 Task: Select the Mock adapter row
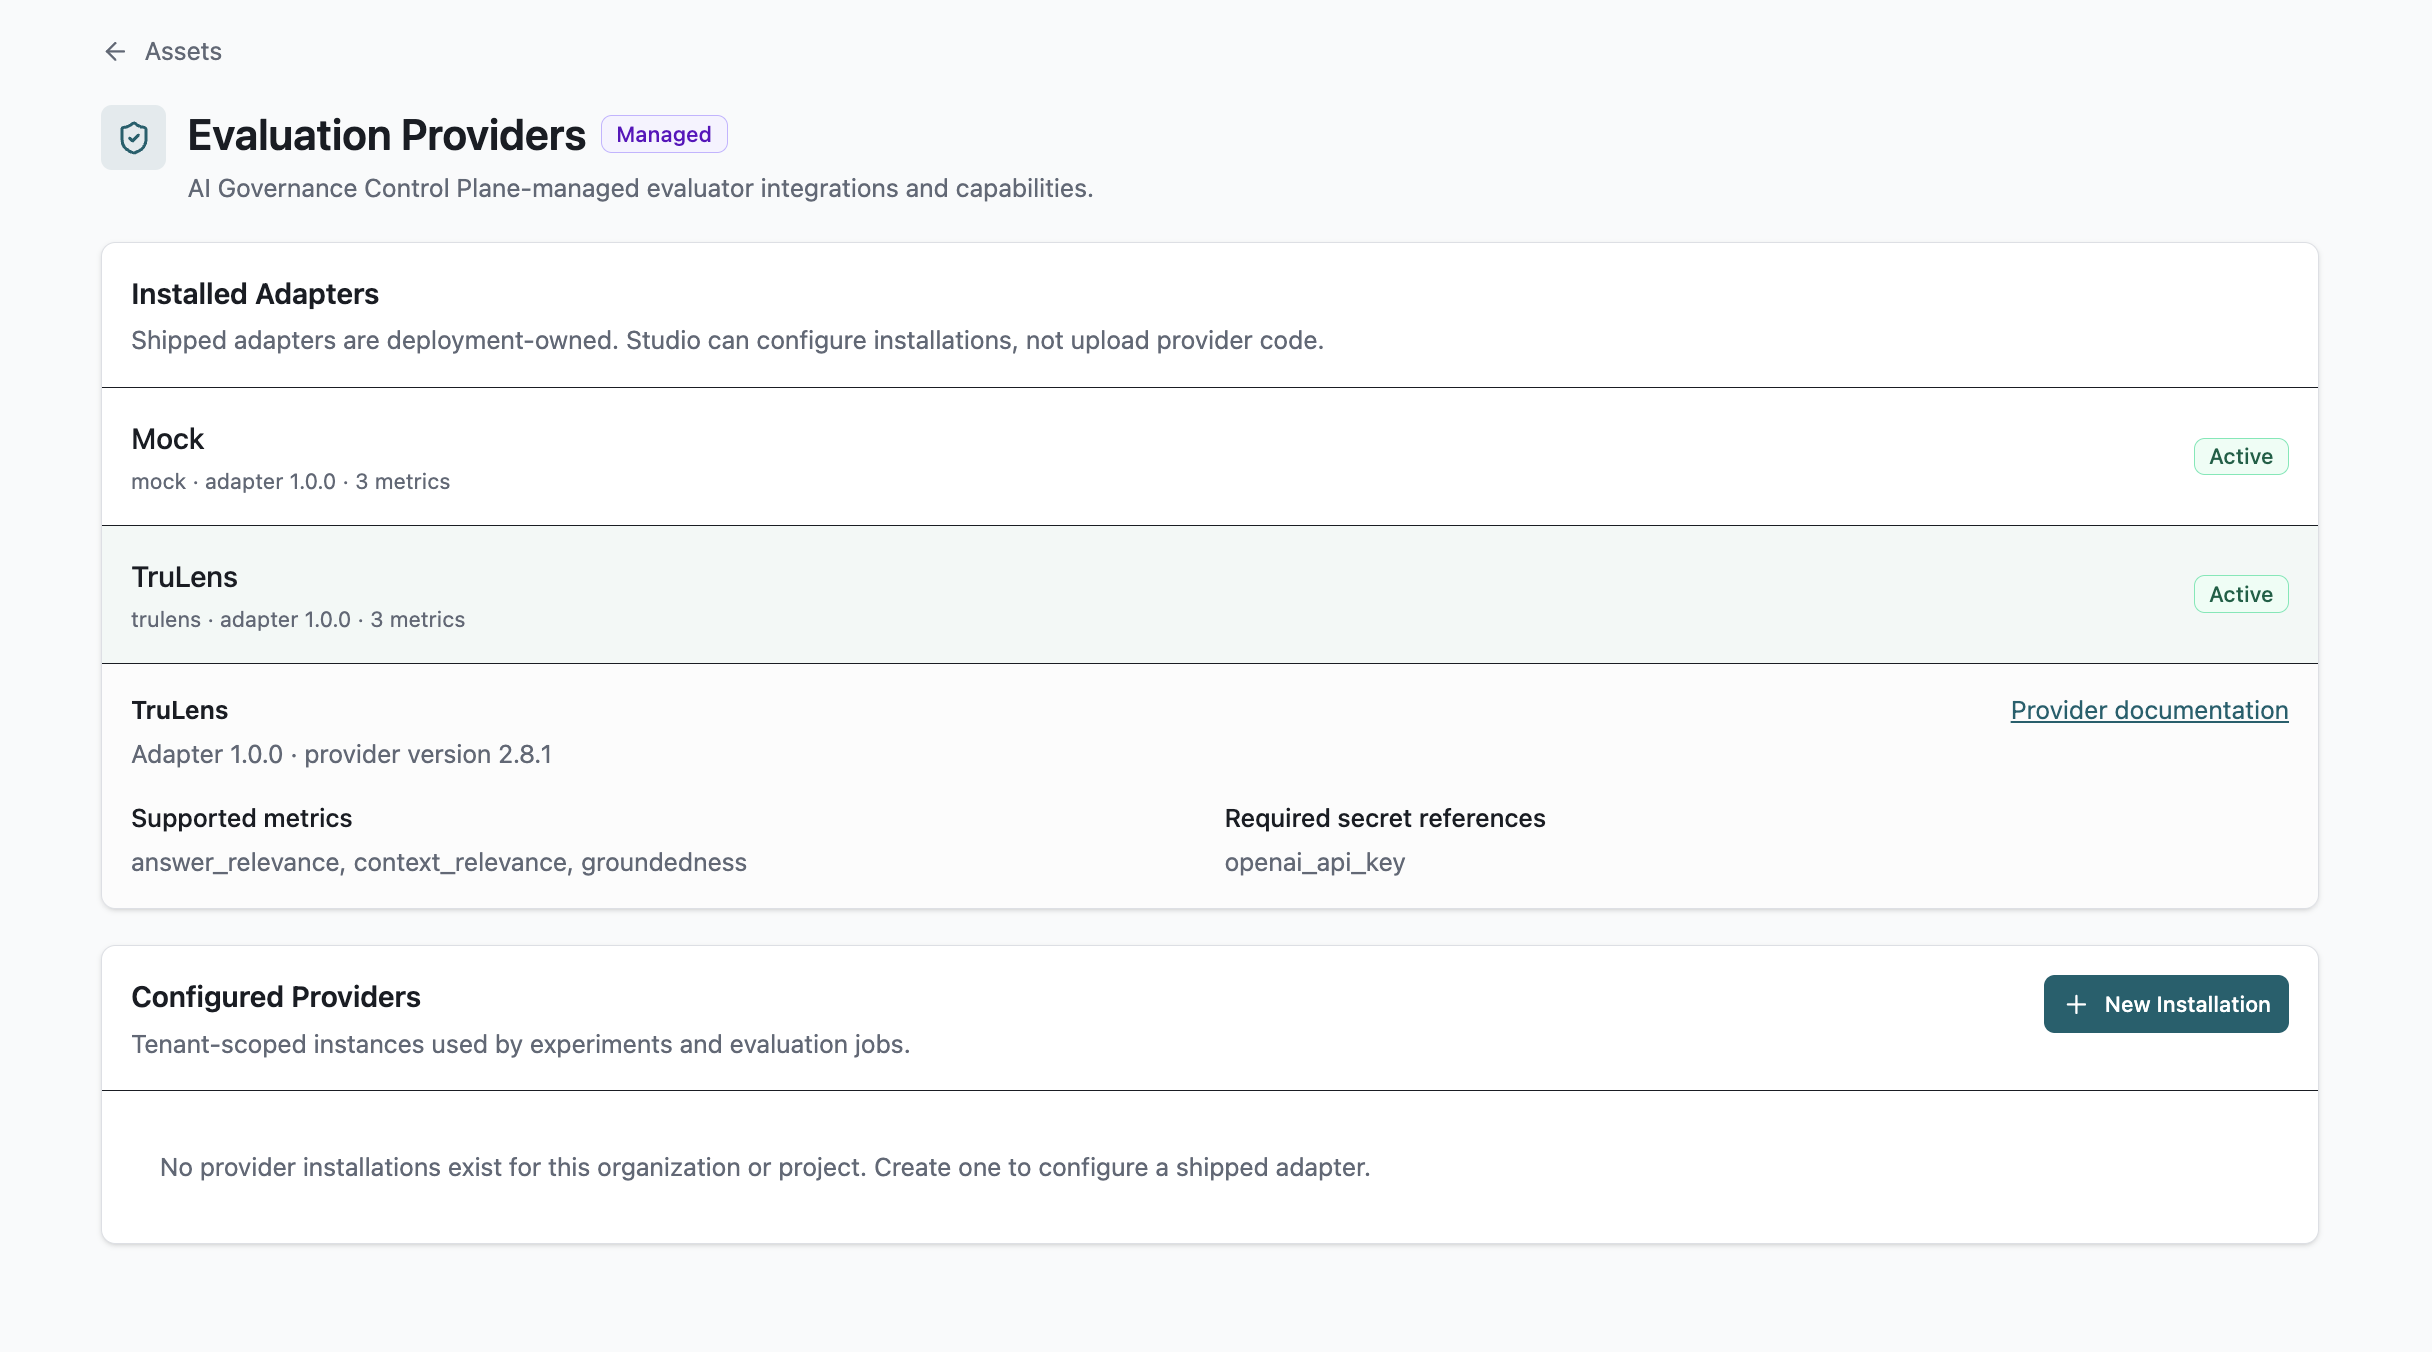pyautogui.click(x=1210, y=457)
